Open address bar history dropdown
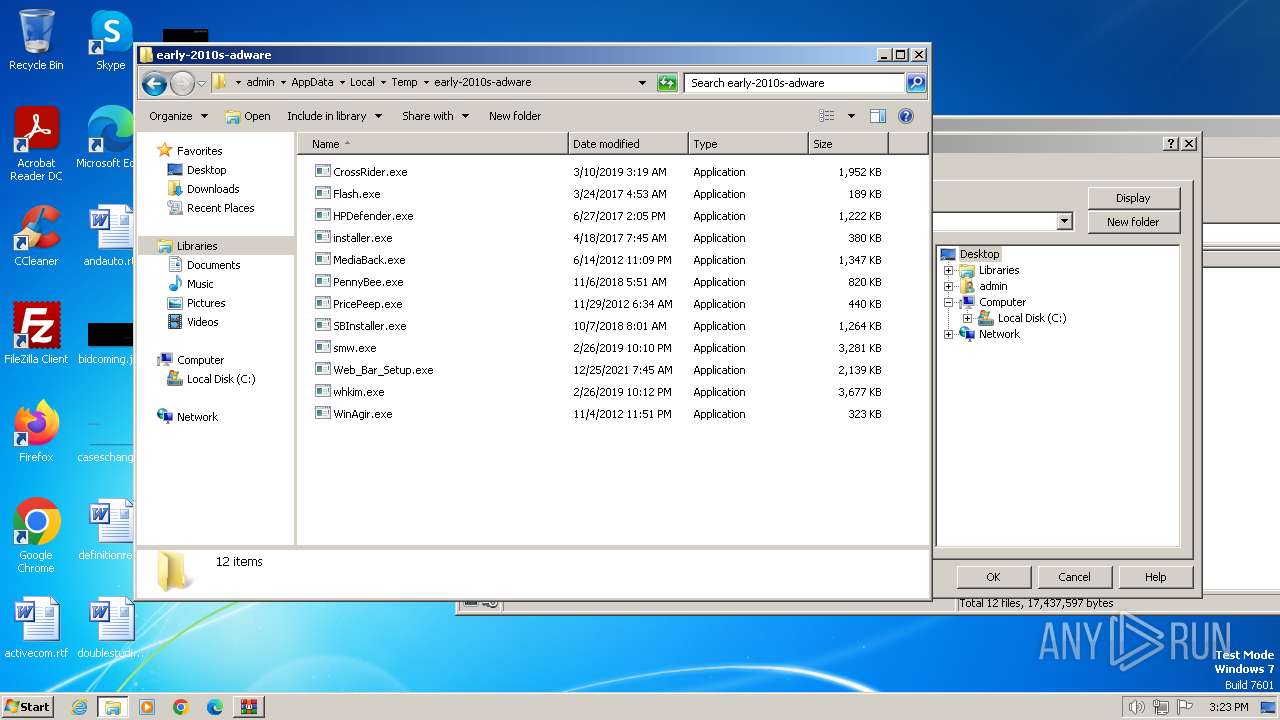1280x720 pixels. 642,83
